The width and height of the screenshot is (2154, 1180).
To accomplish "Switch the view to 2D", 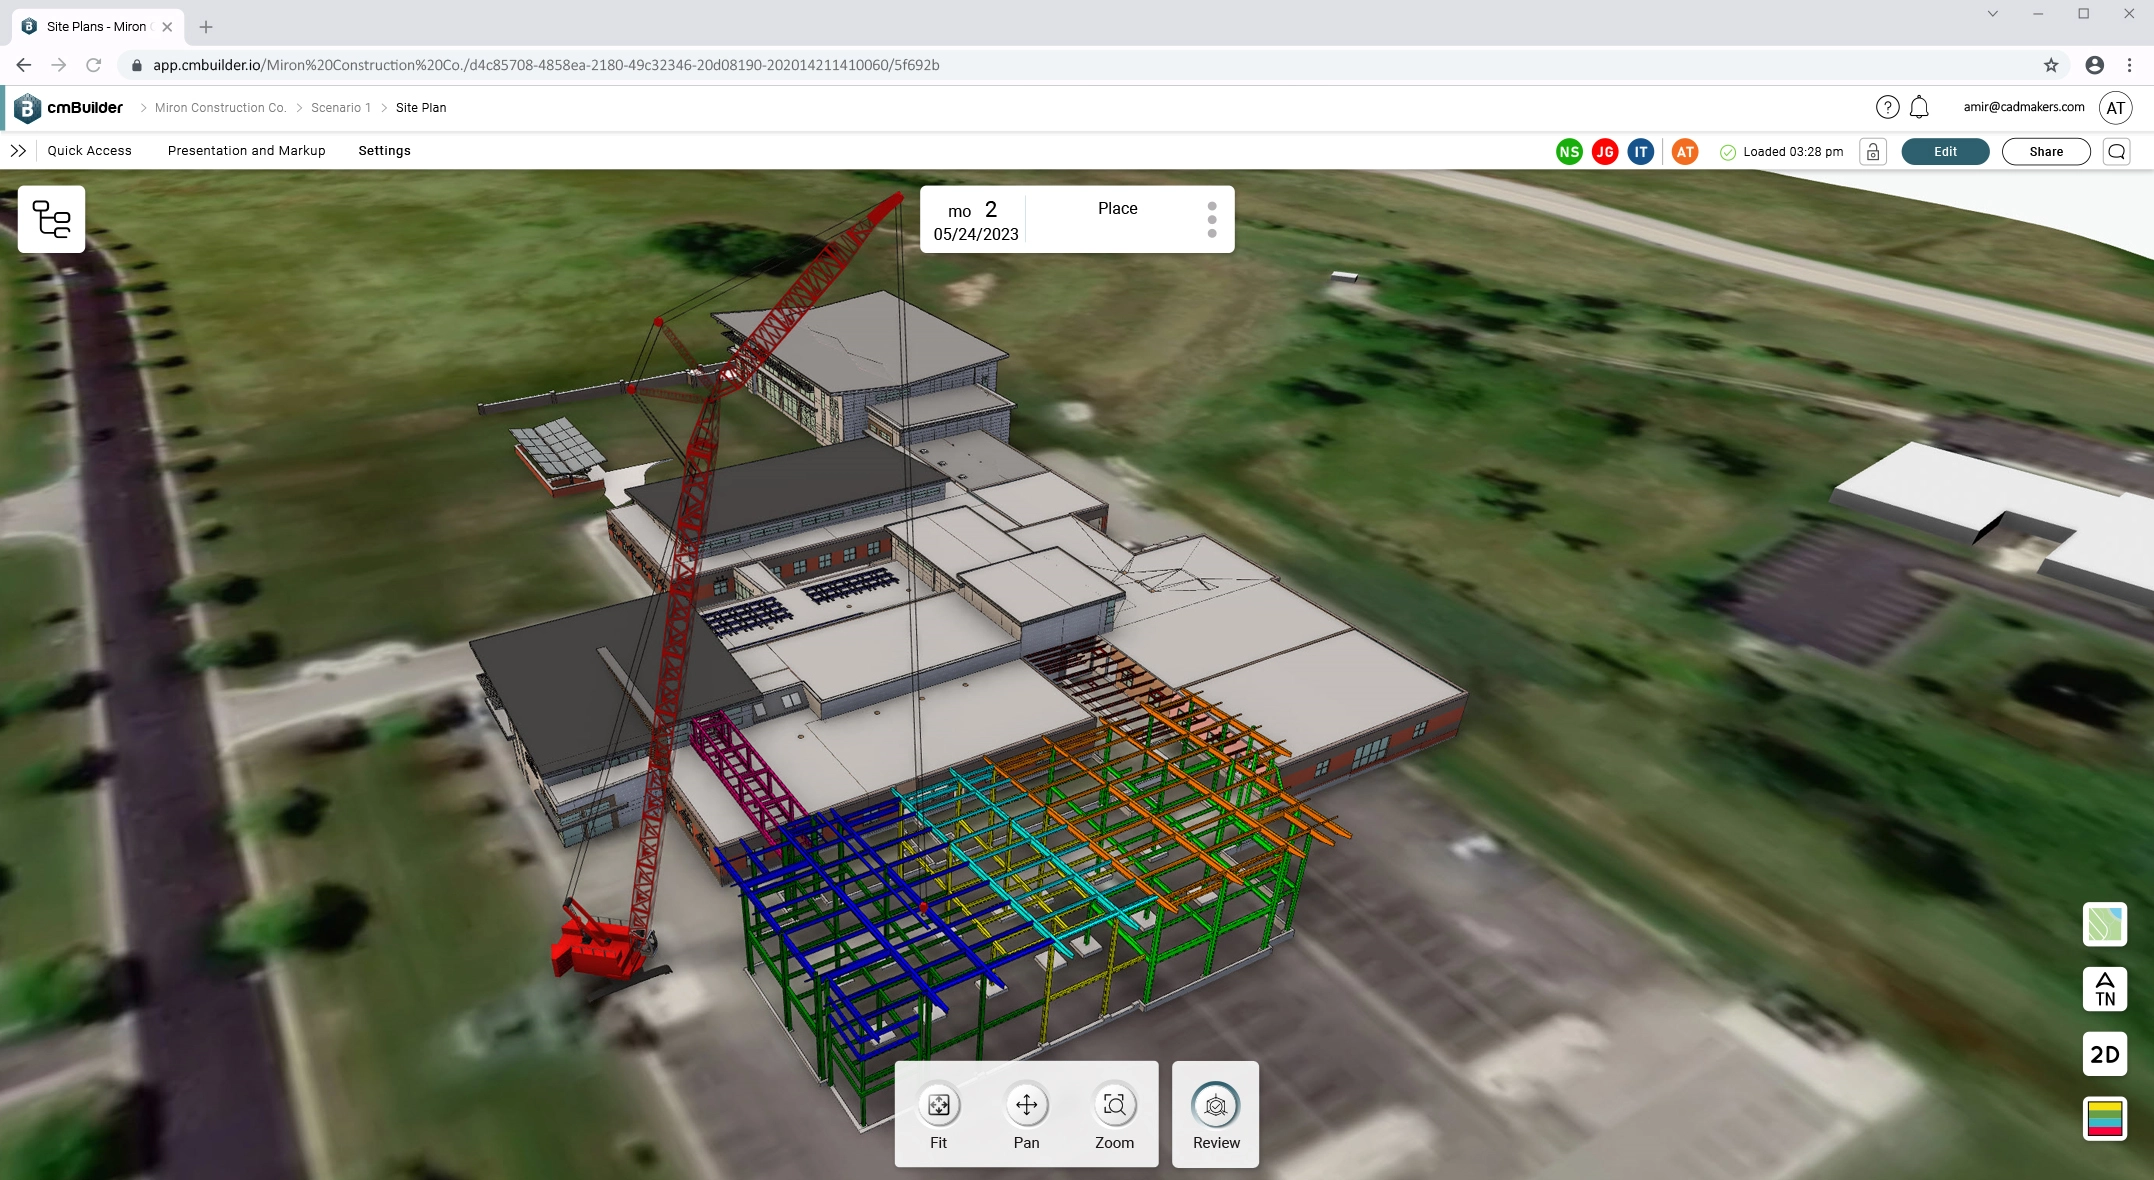I will tap(2105, 1054).
